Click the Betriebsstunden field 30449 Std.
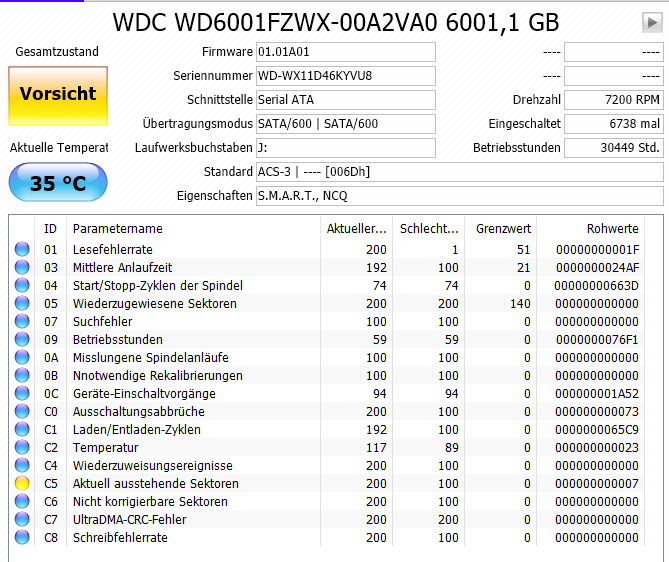669x562 pixels. (x=614, y=148)
